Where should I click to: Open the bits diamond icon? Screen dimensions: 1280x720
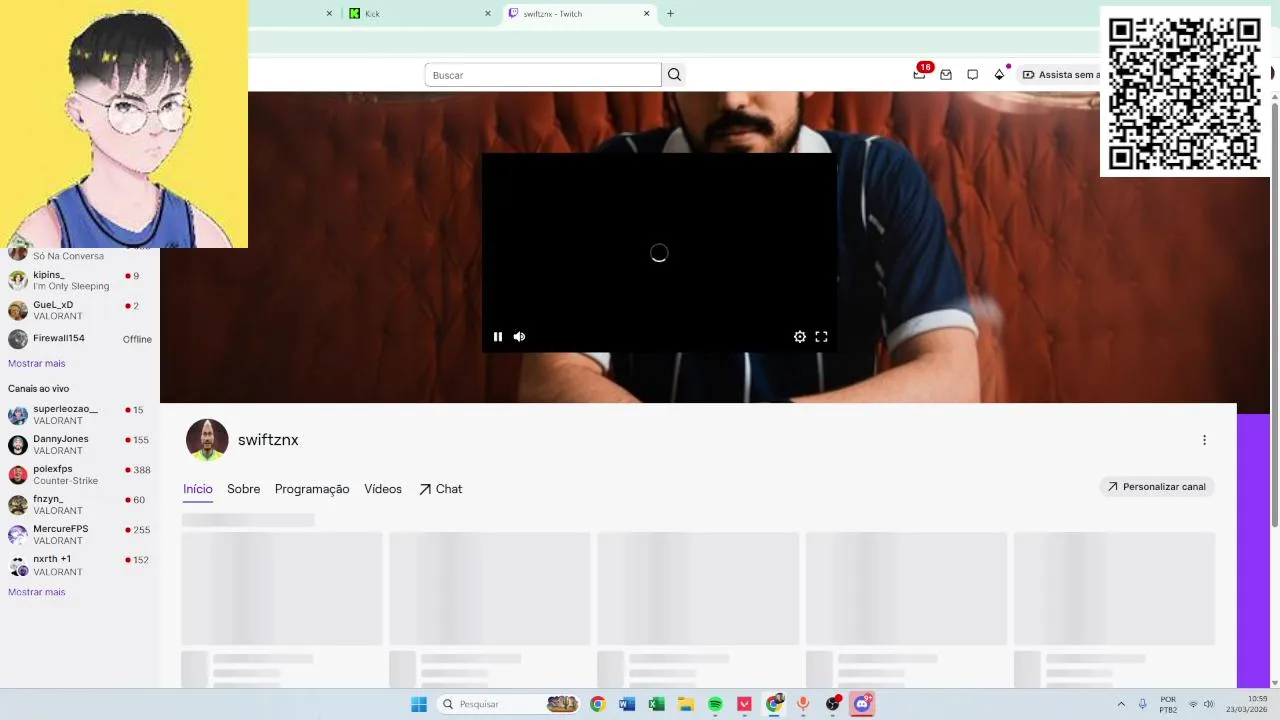[x=999, y=75]
